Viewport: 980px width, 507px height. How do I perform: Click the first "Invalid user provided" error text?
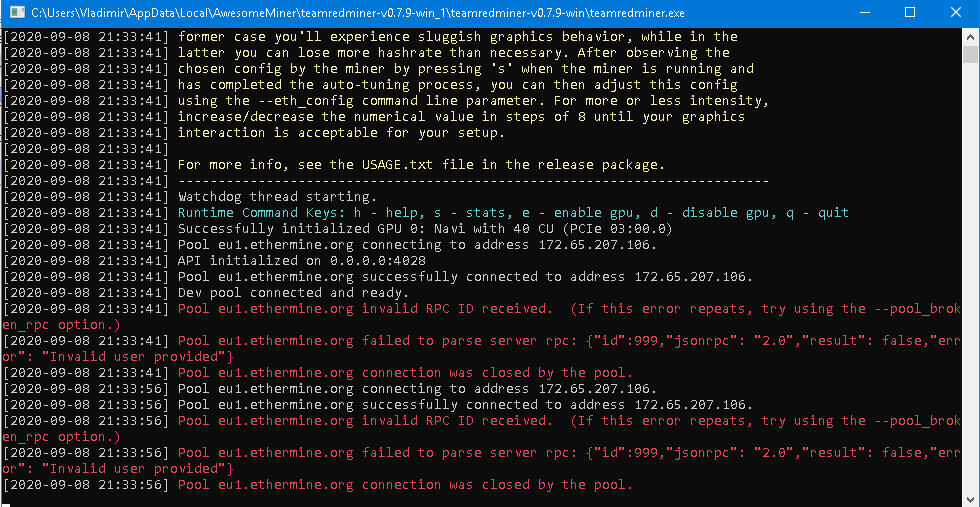pos(138,357)
